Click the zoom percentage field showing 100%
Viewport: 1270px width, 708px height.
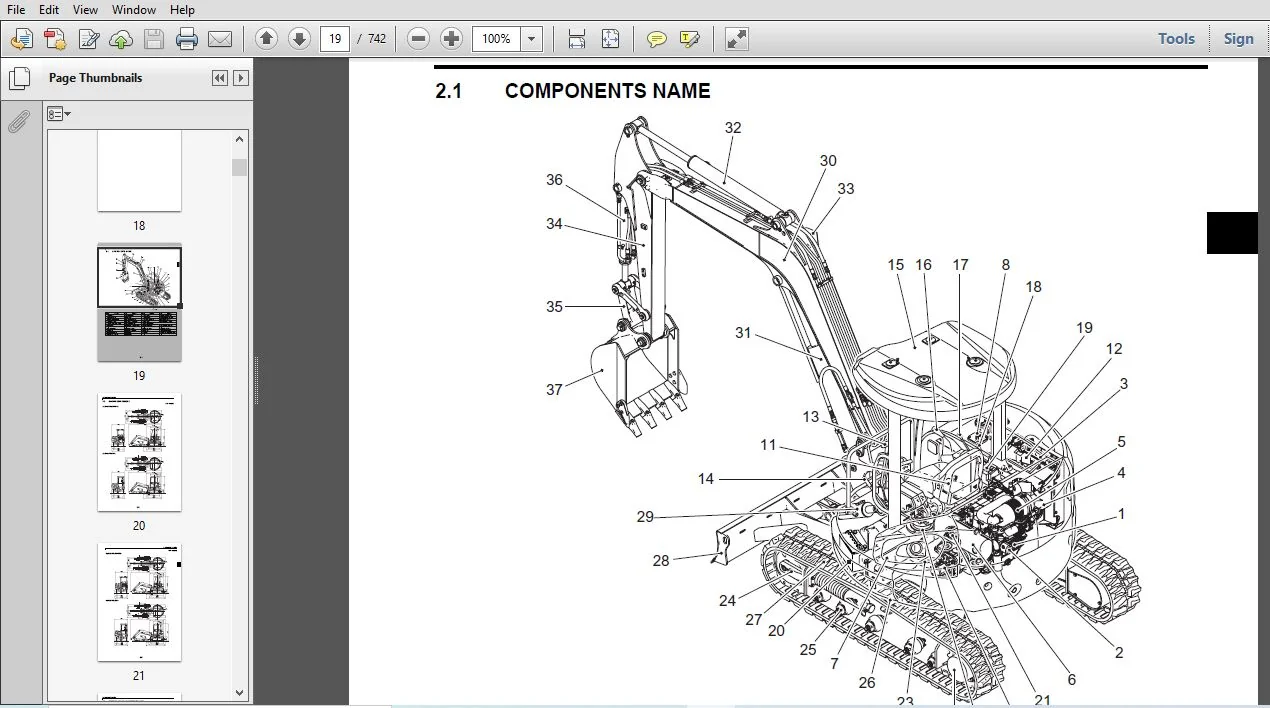tap(497, 39)
